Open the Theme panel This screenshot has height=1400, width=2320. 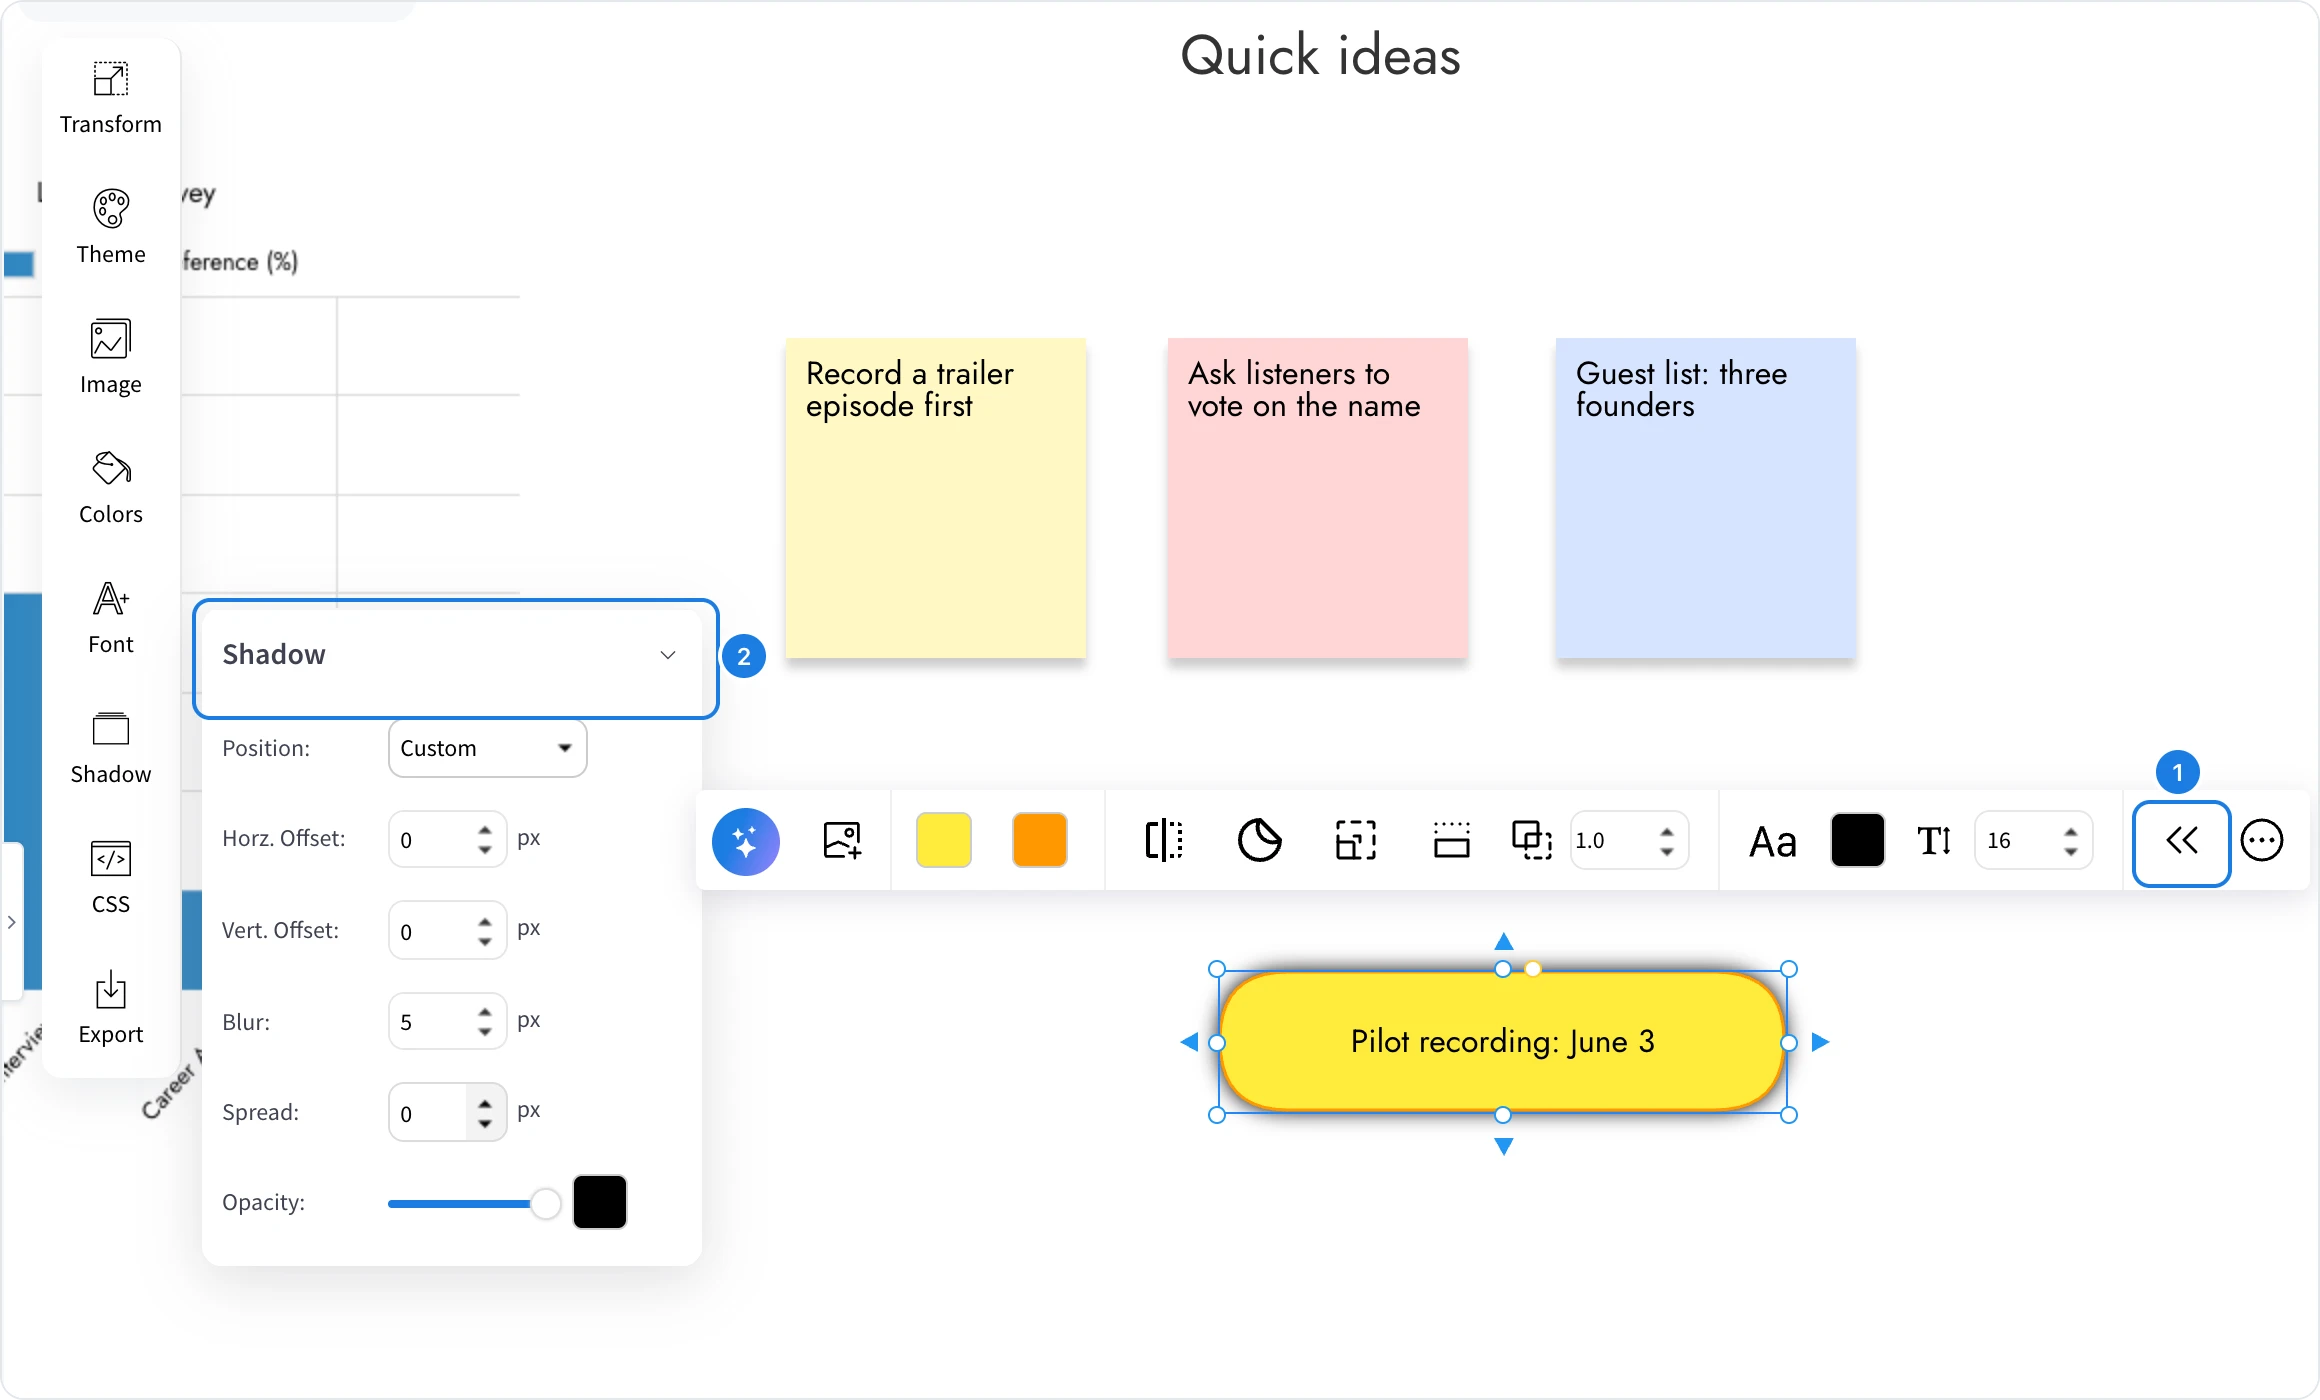pyautogui.click(x=110, y=227)
